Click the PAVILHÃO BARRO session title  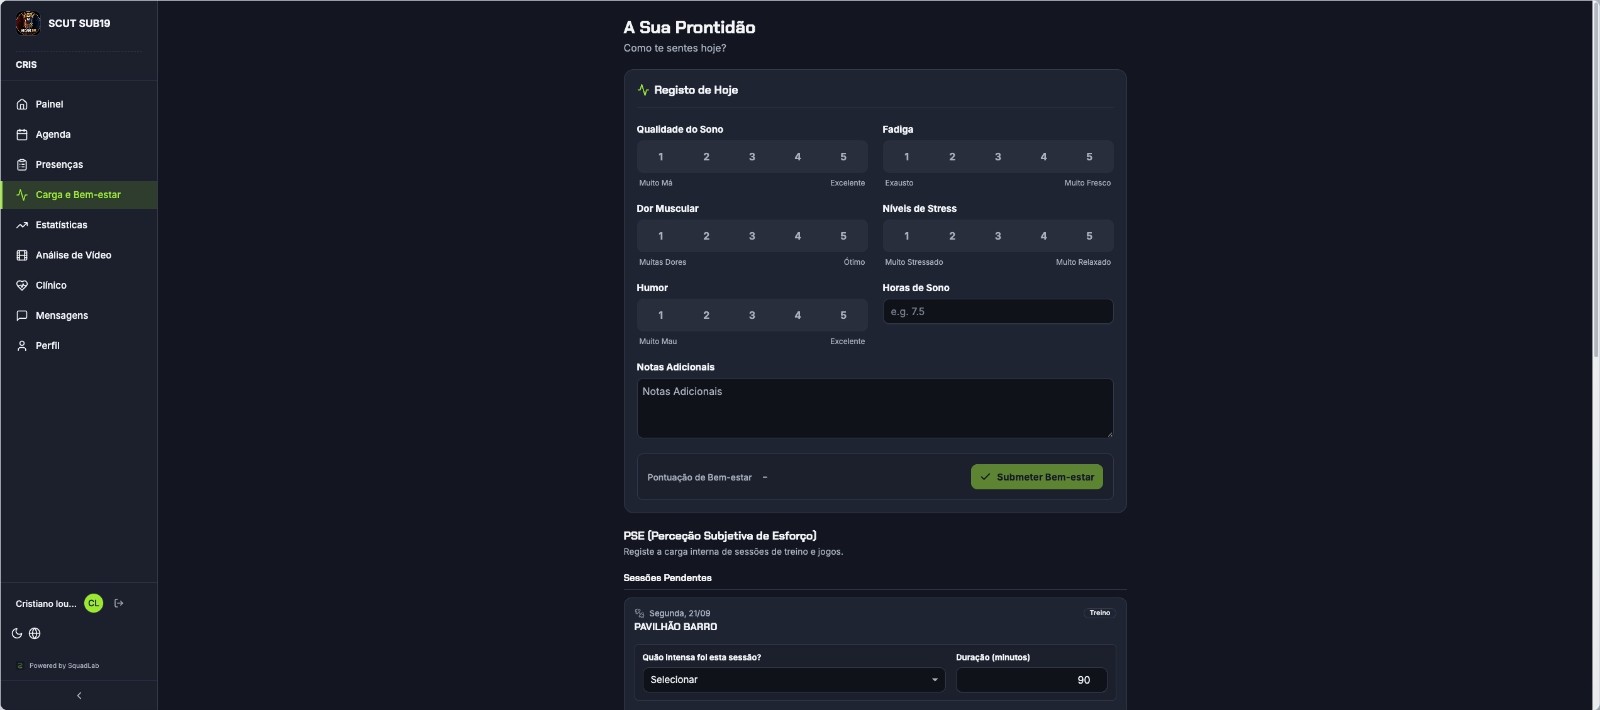pos(676,627)
